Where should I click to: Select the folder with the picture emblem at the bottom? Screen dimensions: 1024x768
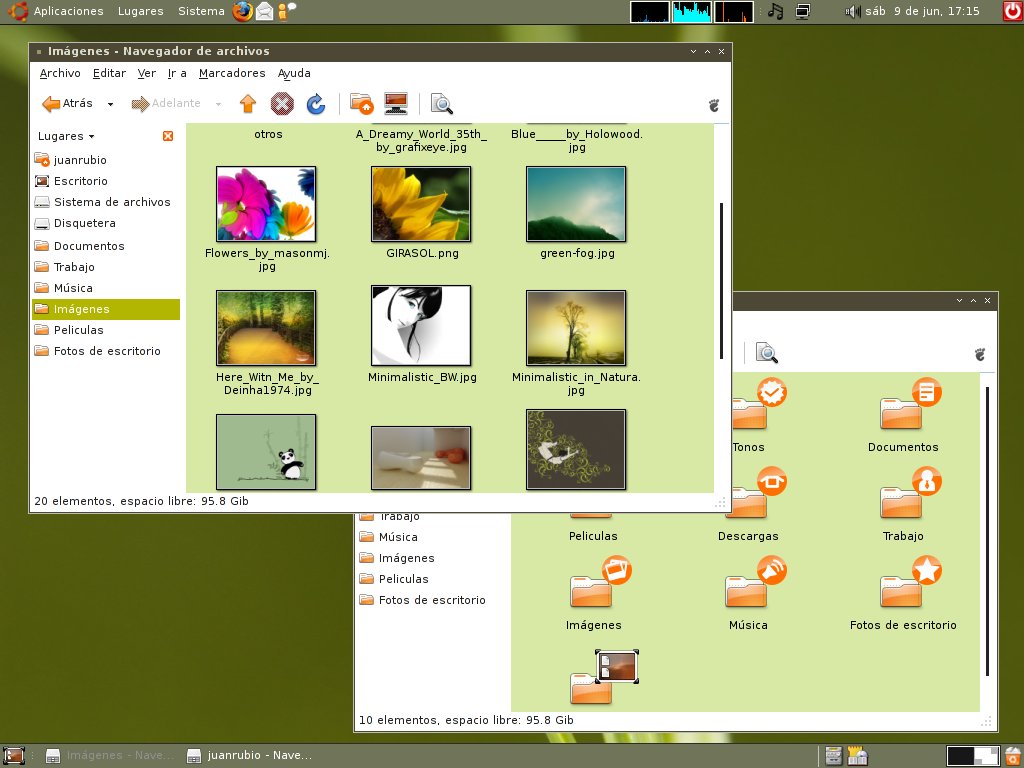click(x=604, y=677)
